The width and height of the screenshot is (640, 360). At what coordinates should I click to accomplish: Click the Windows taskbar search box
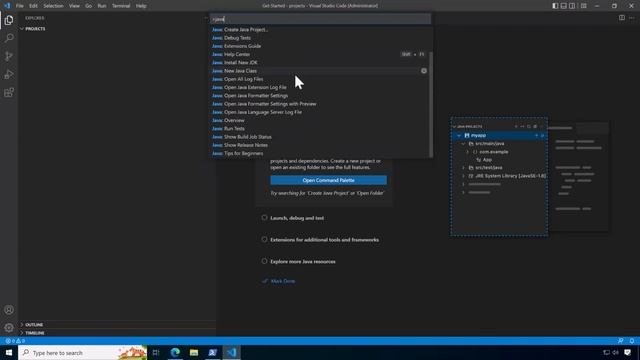[83, 353]
